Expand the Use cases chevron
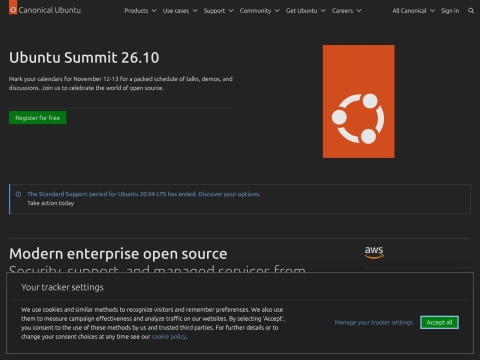Screen dimensions: 480x360 [x=195, y=11]
